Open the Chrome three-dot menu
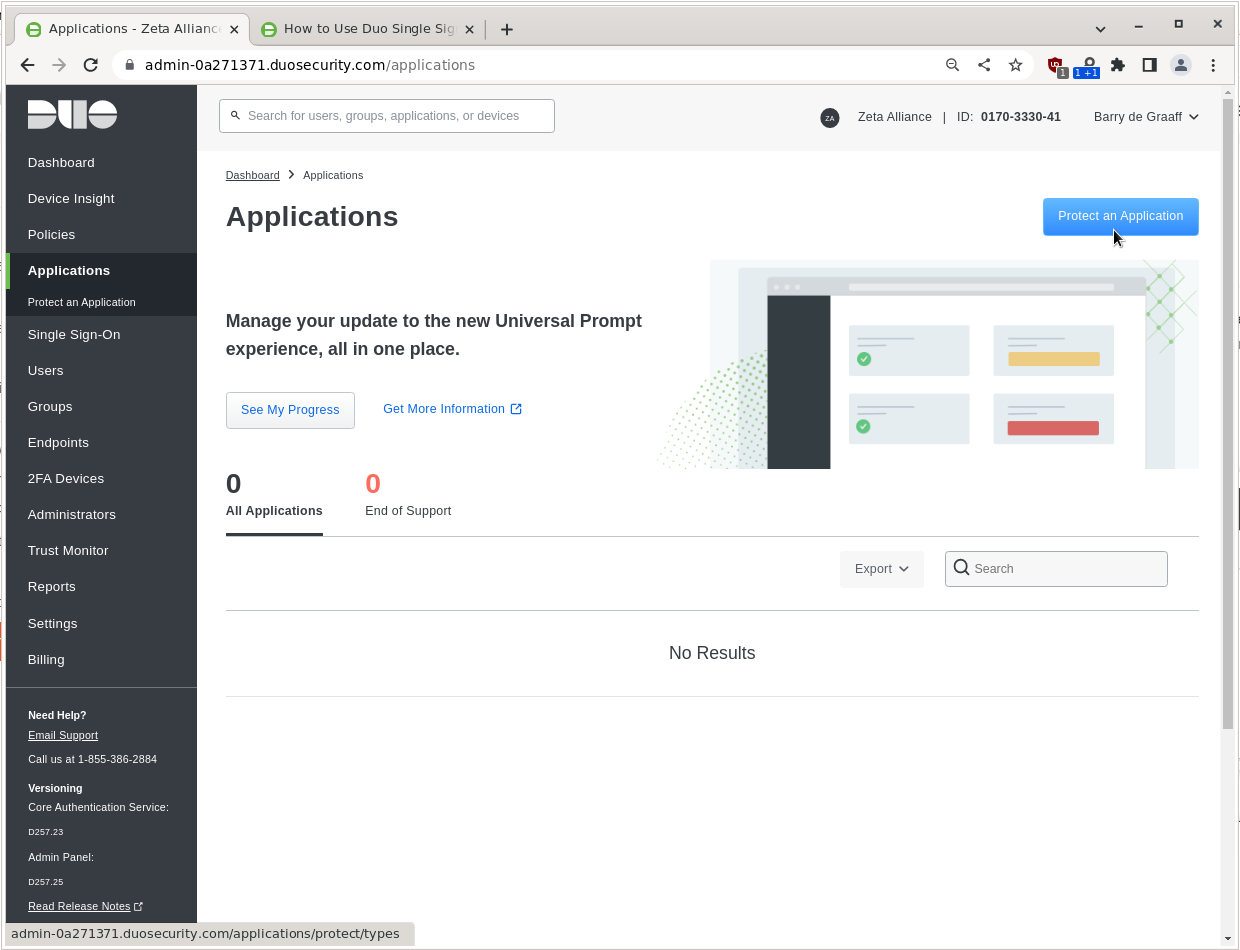The width and height of the screenshot is (1240, 950). 1213,65
